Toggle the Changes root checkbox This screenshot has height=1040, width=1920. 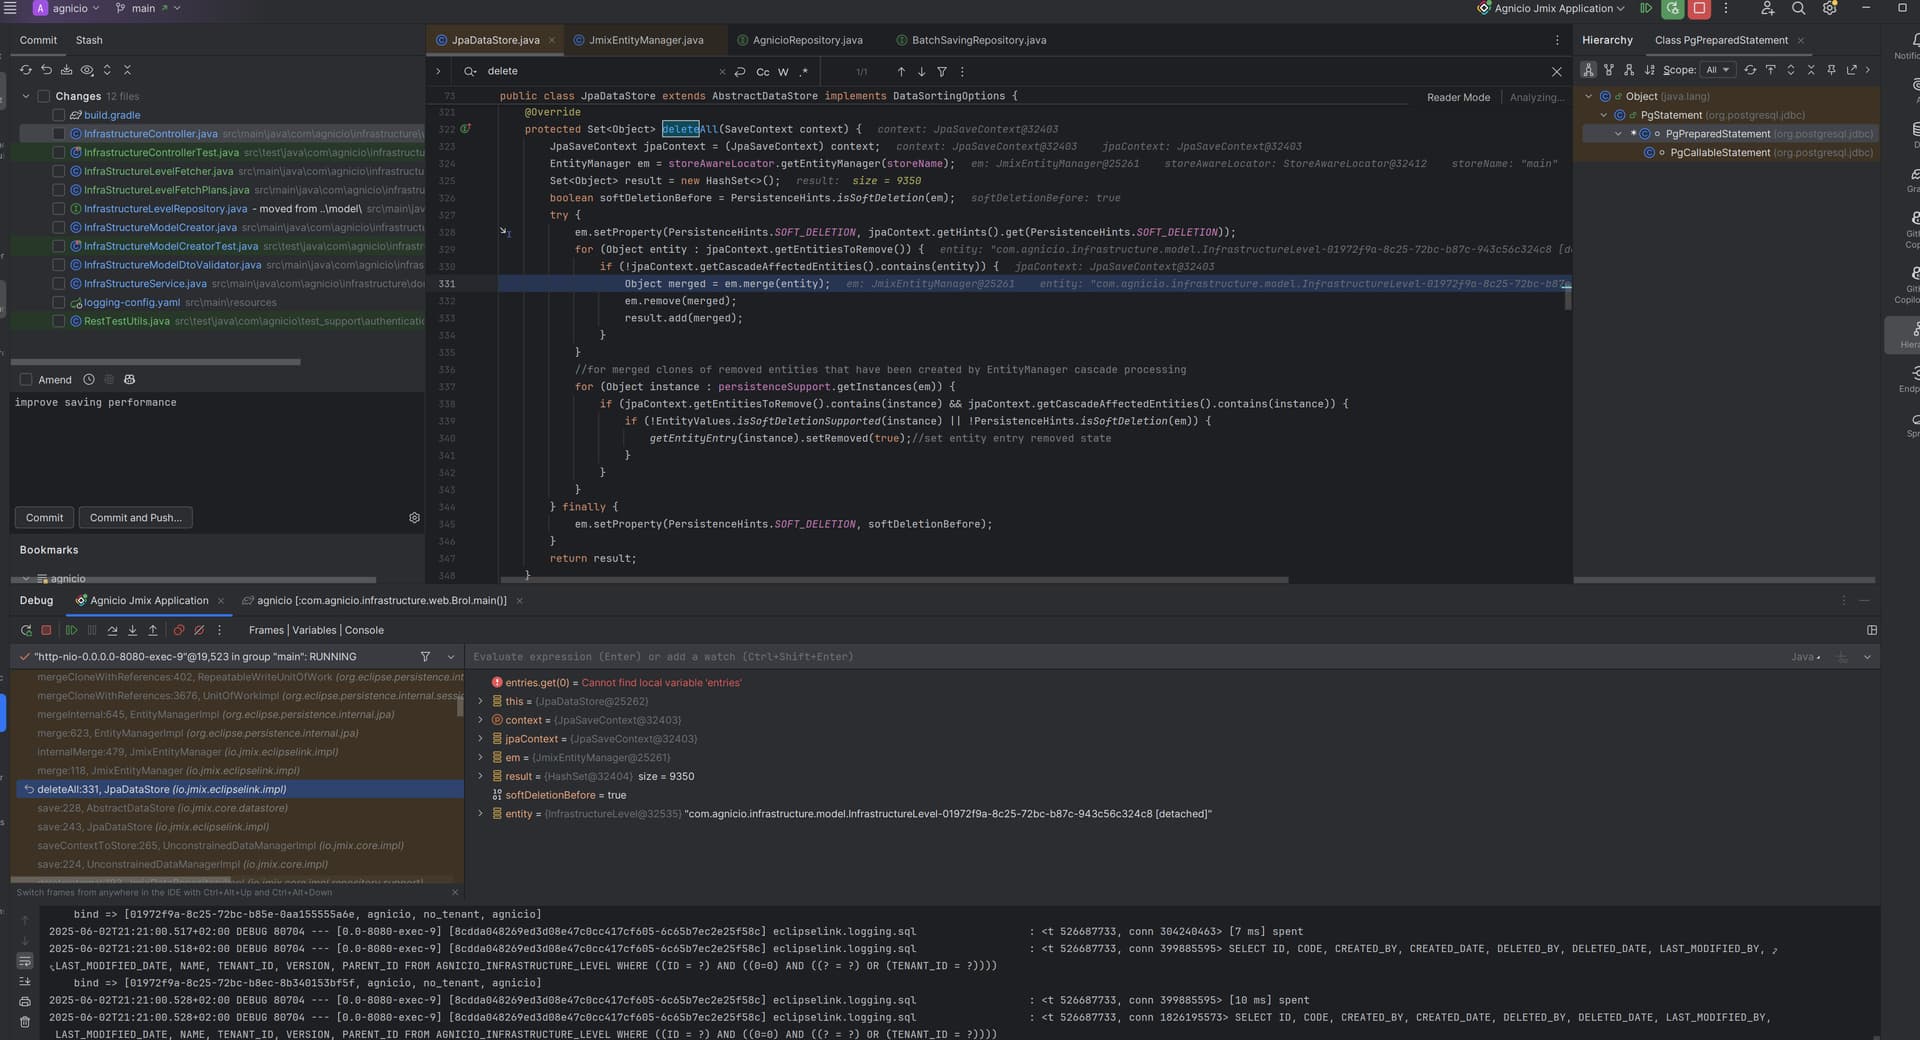(44, 96)
